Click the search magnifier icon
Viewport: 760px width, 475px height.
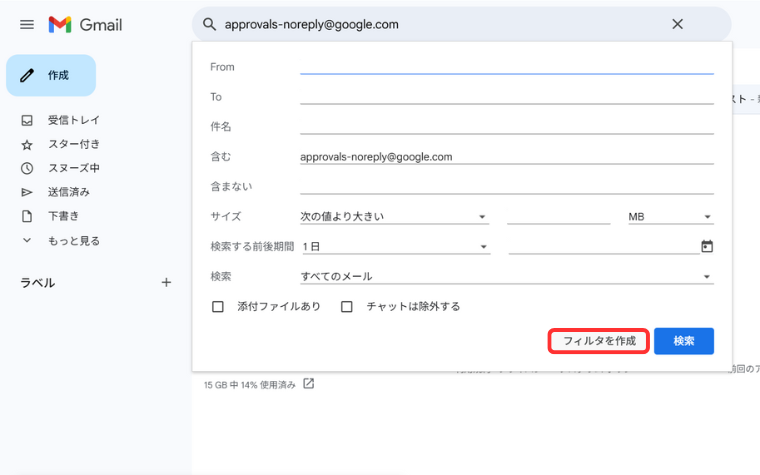pyautogui.click(x=209, y=24)
